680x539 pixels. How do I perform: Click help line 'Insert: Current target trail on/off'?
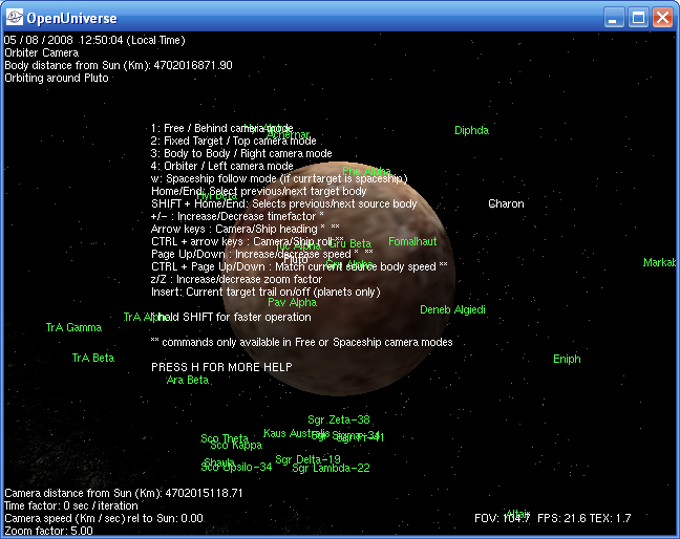click(265, 292)
